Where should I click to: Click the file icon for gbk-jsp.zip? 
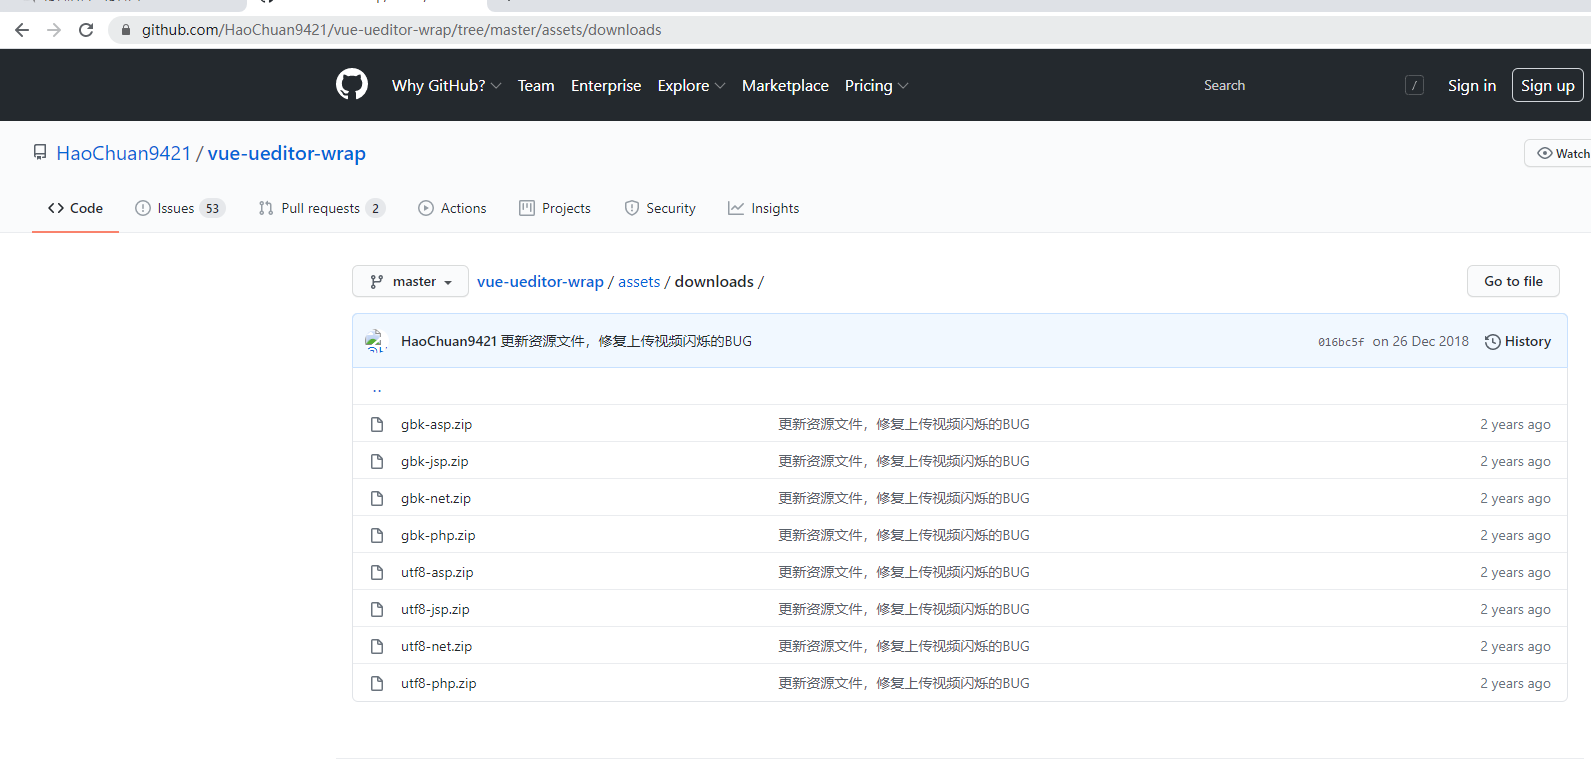(x=377, y=461)
